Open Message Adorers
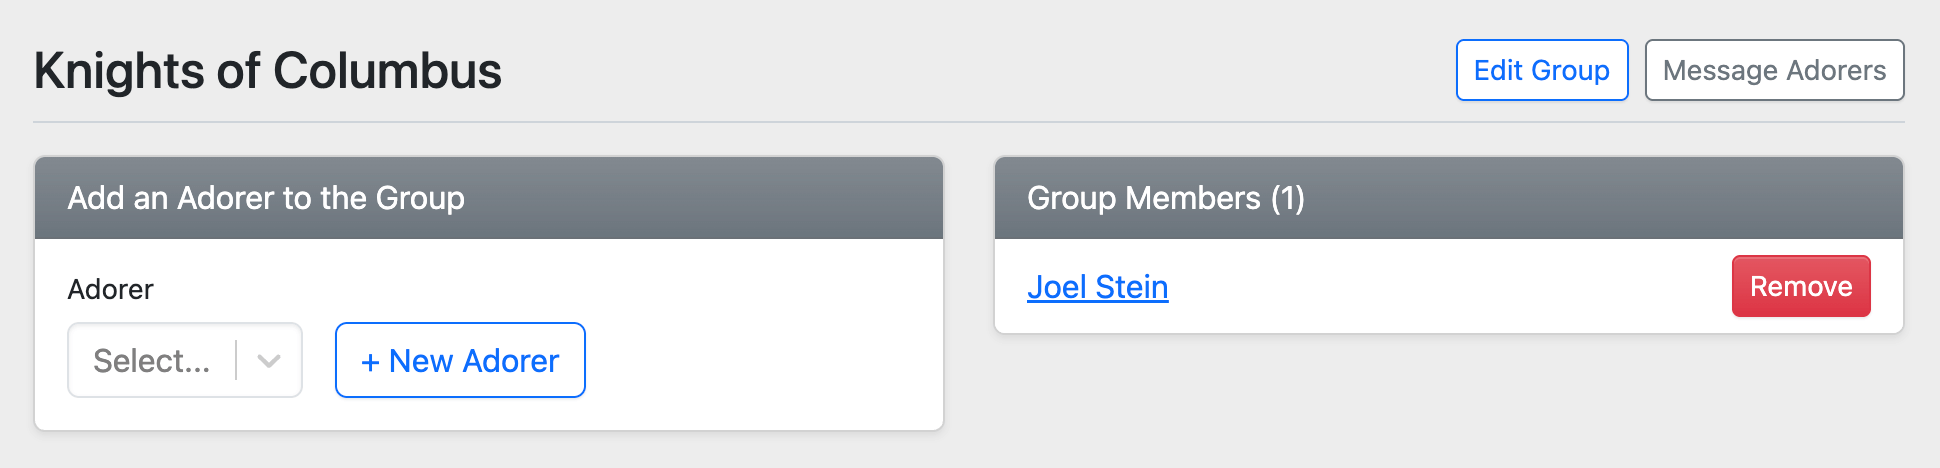This screenshot has height=468, width=1940. pyautogui.click(x=1774, y=70)
